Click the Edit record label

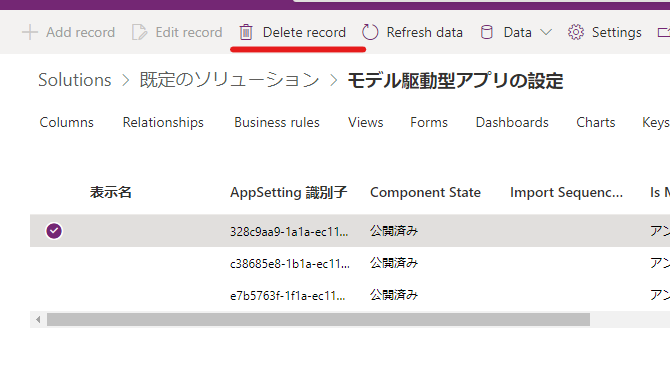(x=189, y=32)
